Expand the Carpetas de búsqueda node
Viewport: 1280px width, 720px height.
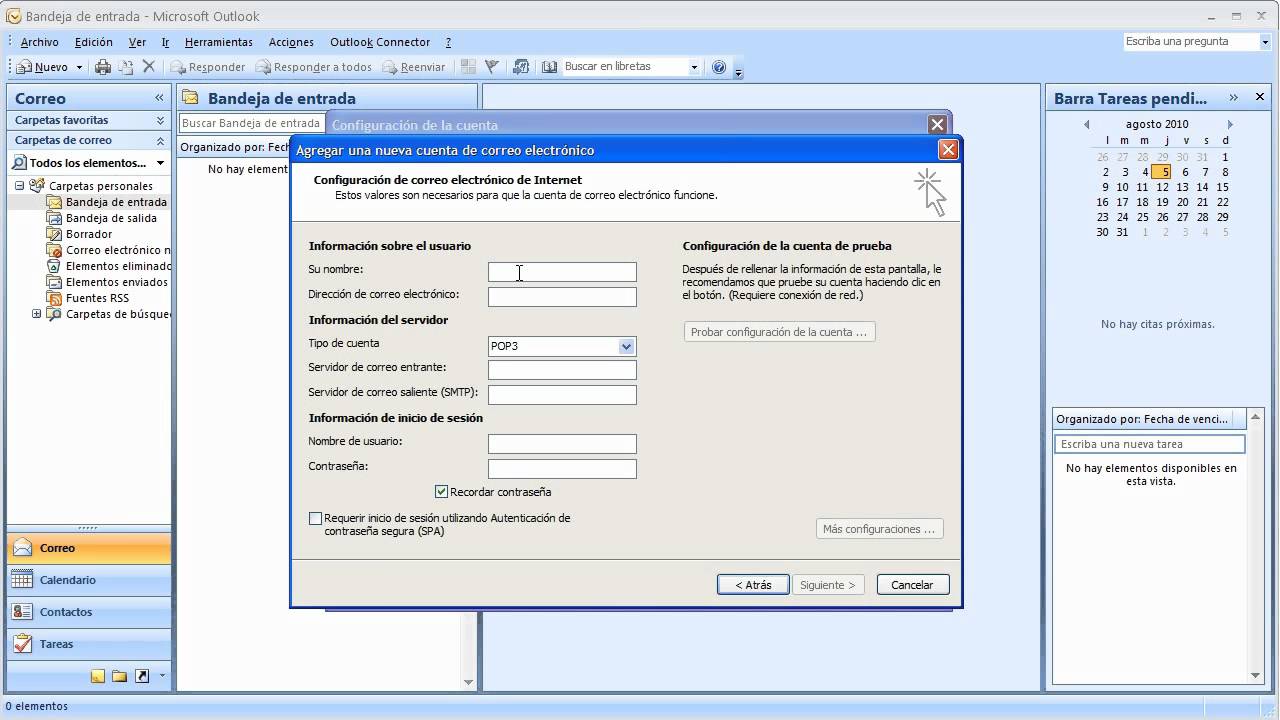point(37,314)
